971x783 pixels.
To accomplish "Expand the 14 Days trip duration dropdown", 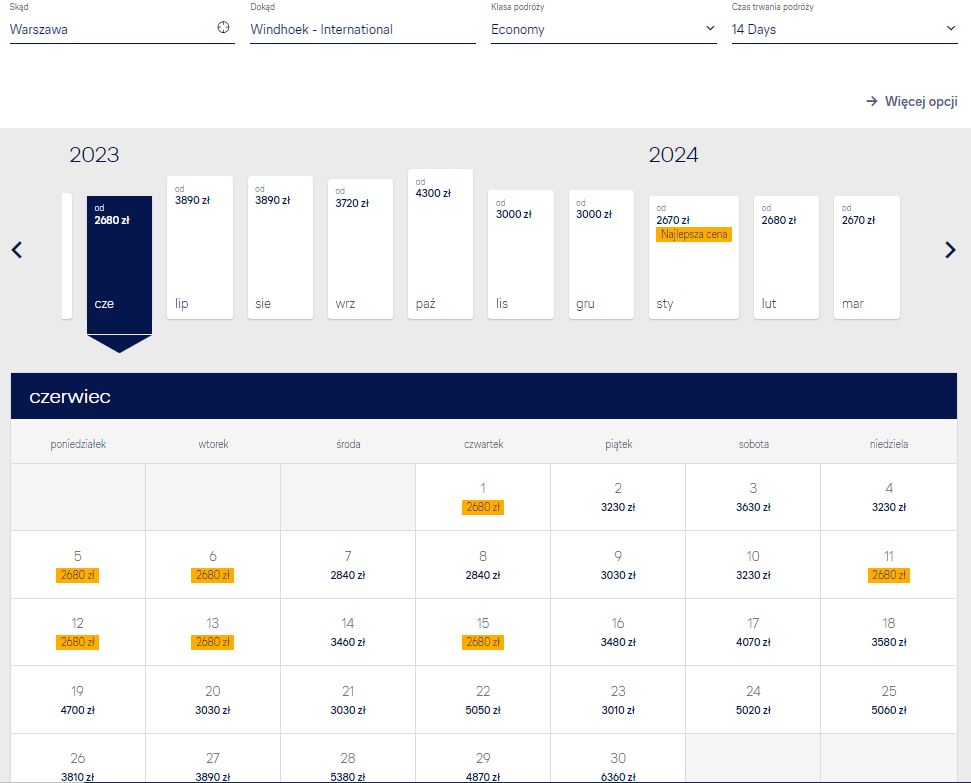I will pyautogui.click(x=844, y=29).
